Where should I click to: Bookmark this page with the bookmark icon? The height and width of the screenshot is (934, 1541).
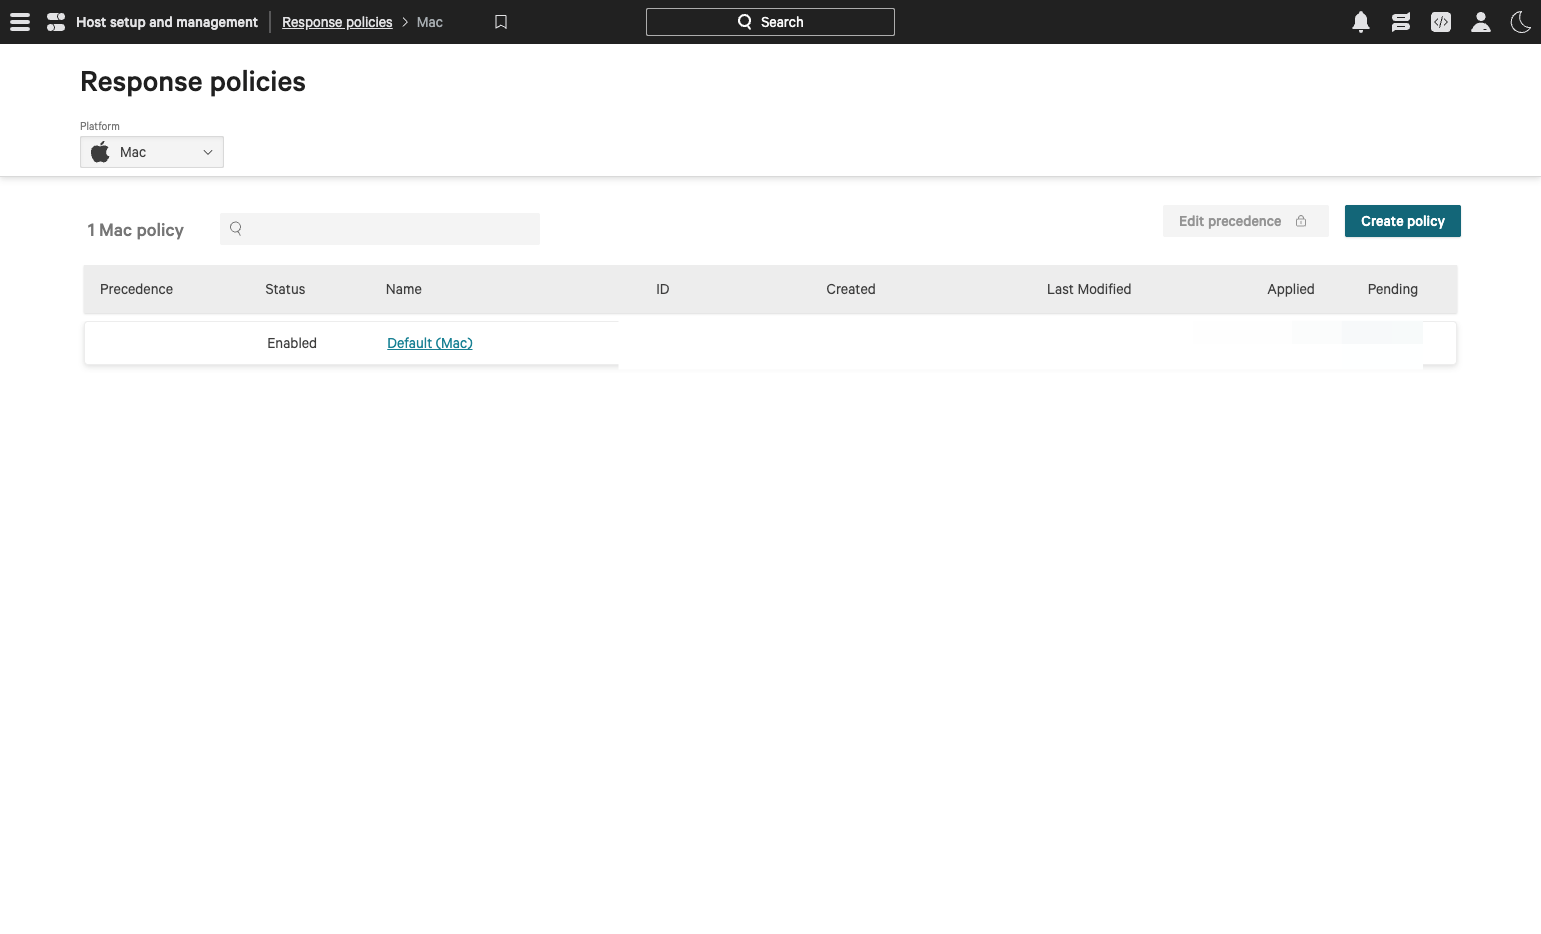[501, 22]
